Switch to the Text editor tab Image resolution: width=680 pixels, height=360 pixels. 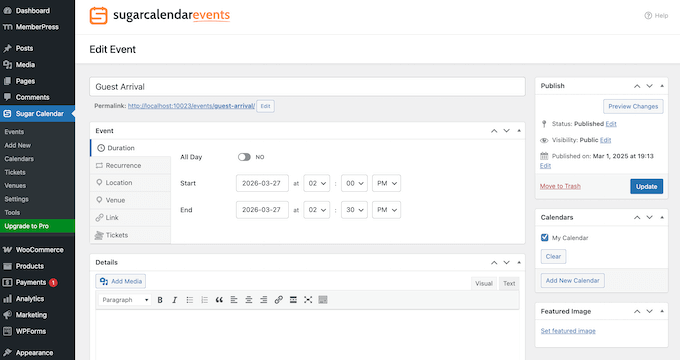coord(509,283)
